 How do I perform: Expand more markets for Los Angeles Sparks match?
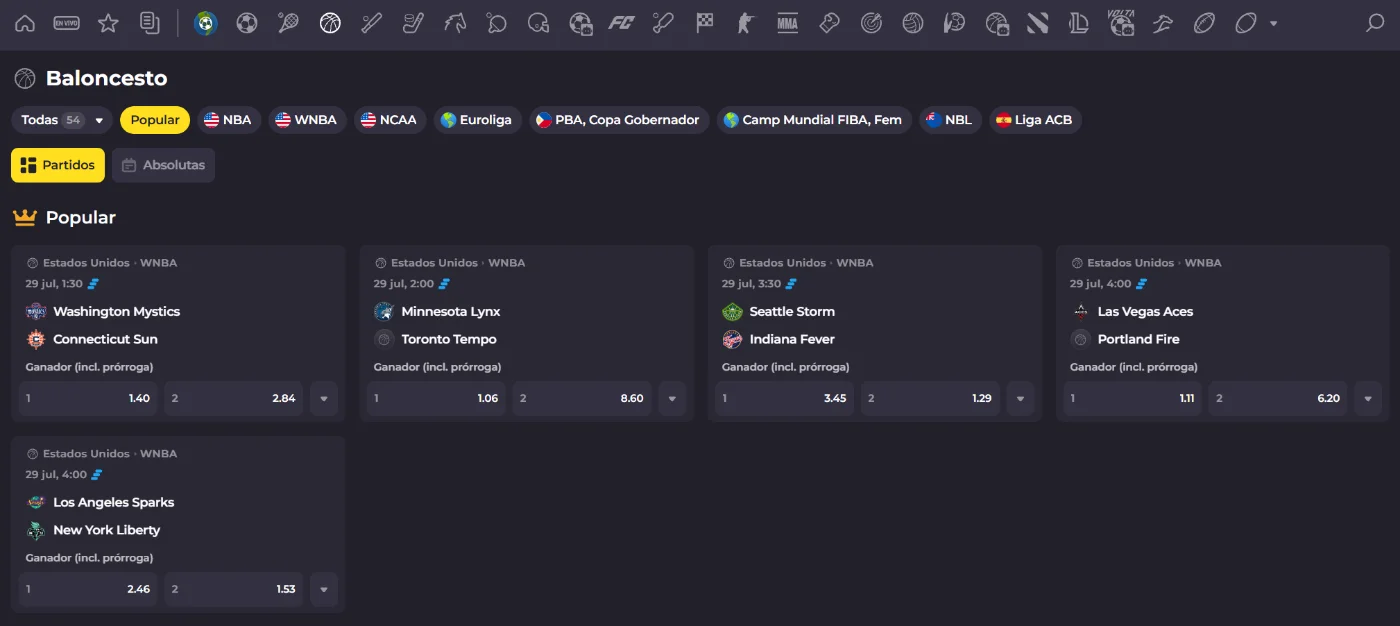(324, 589)
